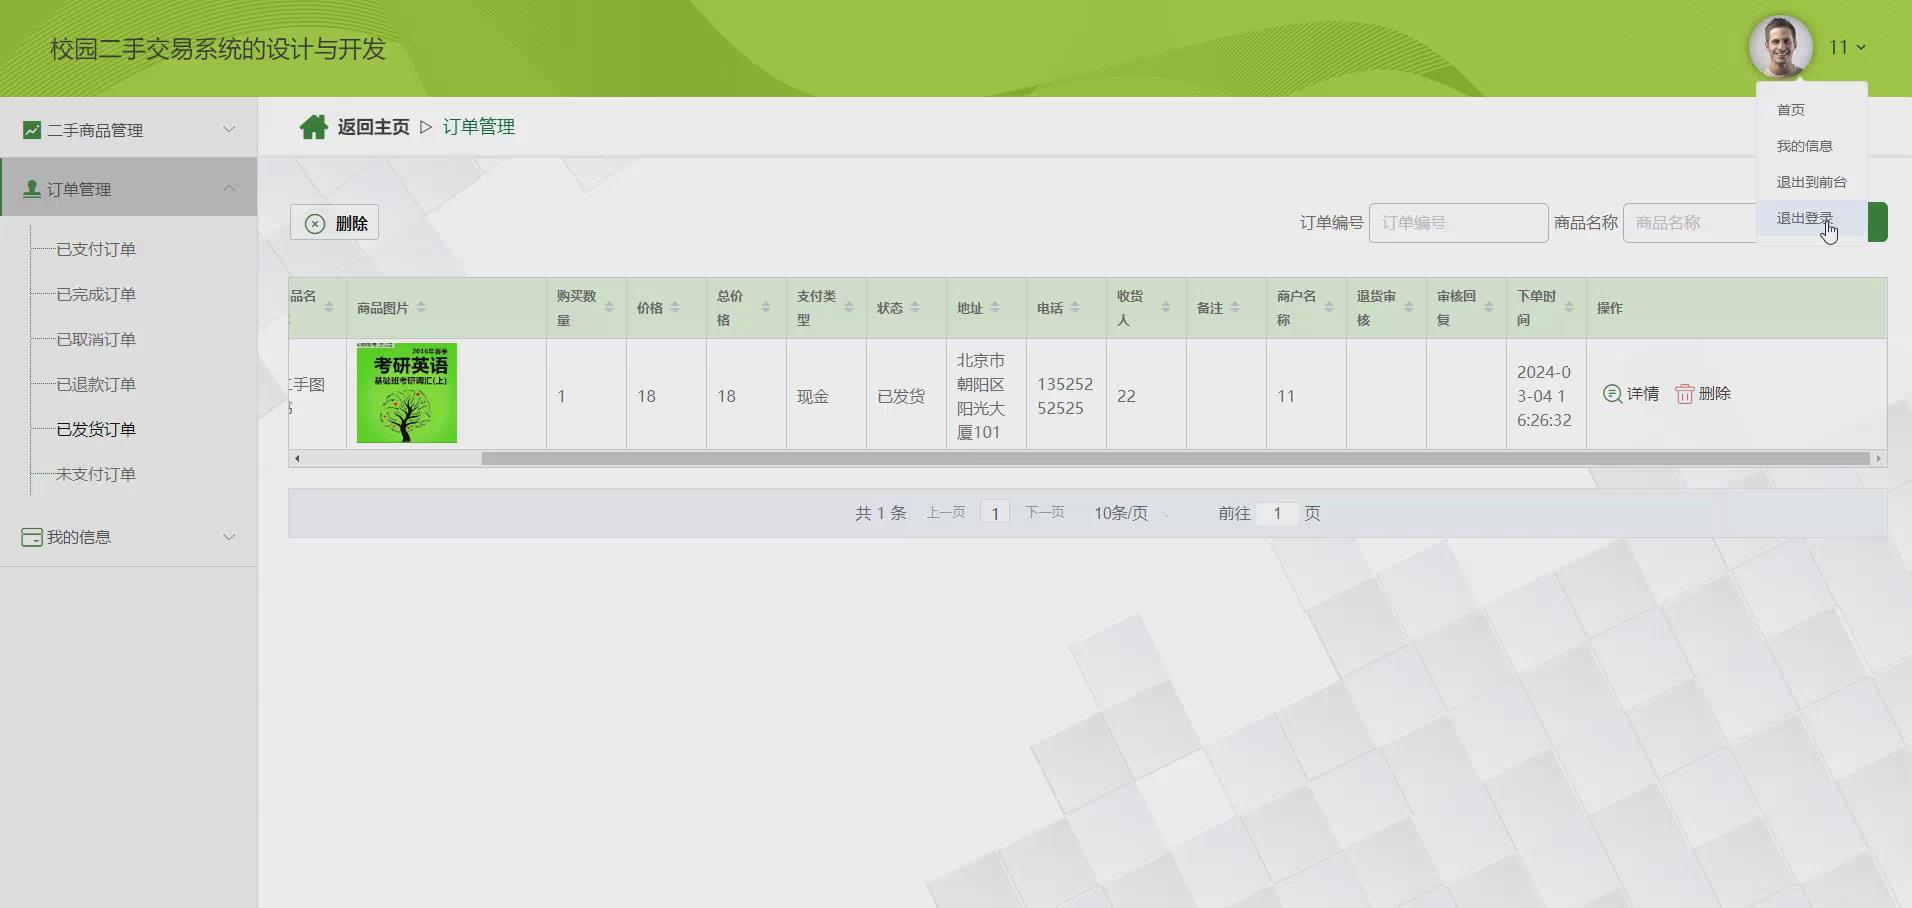1912x908 pixels.
Task: Click the 删除 button above the table
Action: [334, 223]
